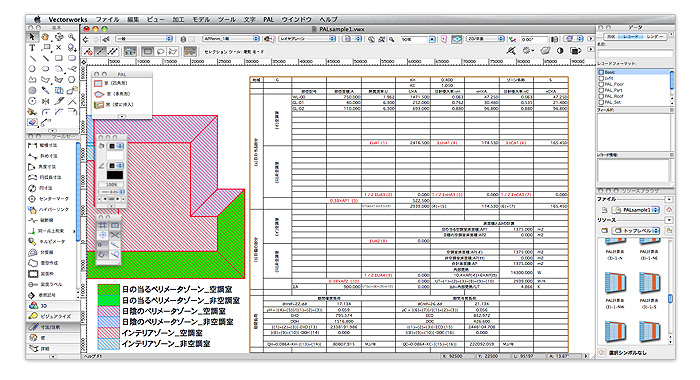Pick the Text tool in Basic palette

(x=32, y=47)
